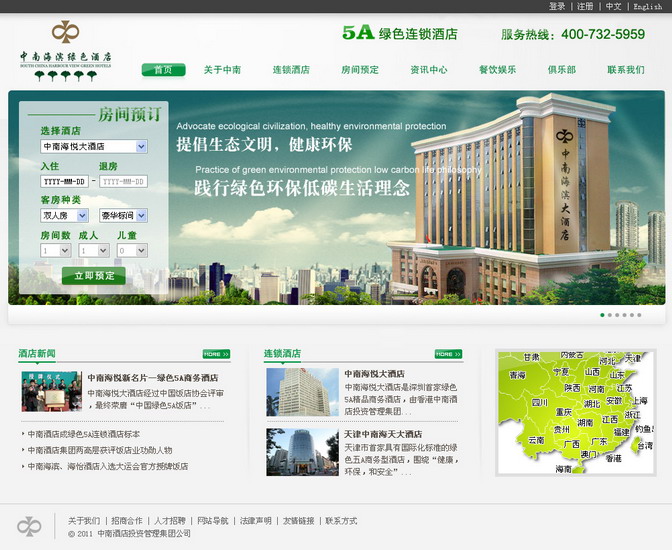Open the 中南海悦大酒店 title link

375,374
